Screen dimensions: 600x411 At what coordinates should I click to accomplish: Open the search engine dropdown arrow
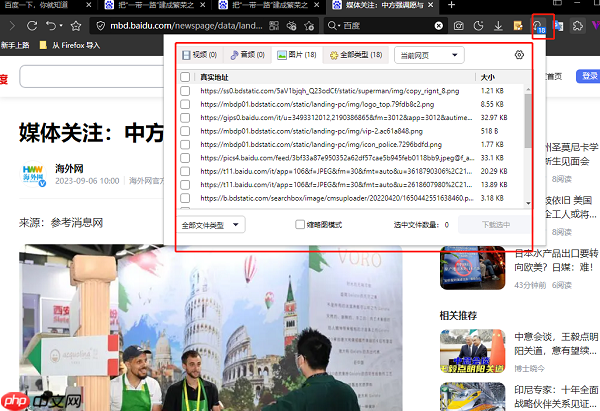pyautogui.click(x=339, y=26)
